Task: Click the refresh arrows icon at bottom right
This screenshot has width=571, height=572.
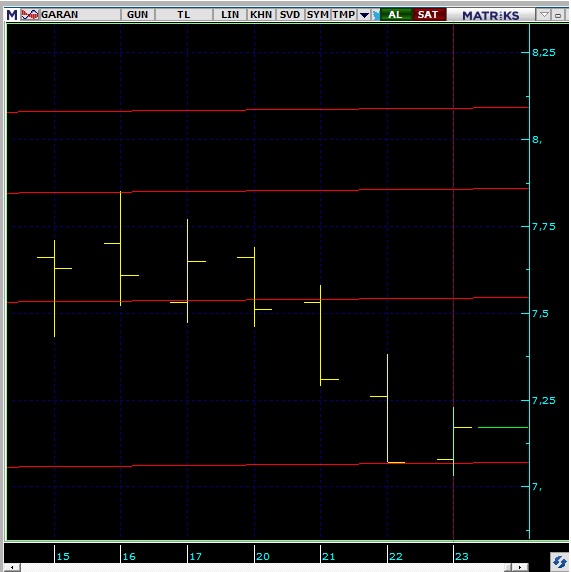Action: pos(559,561)
